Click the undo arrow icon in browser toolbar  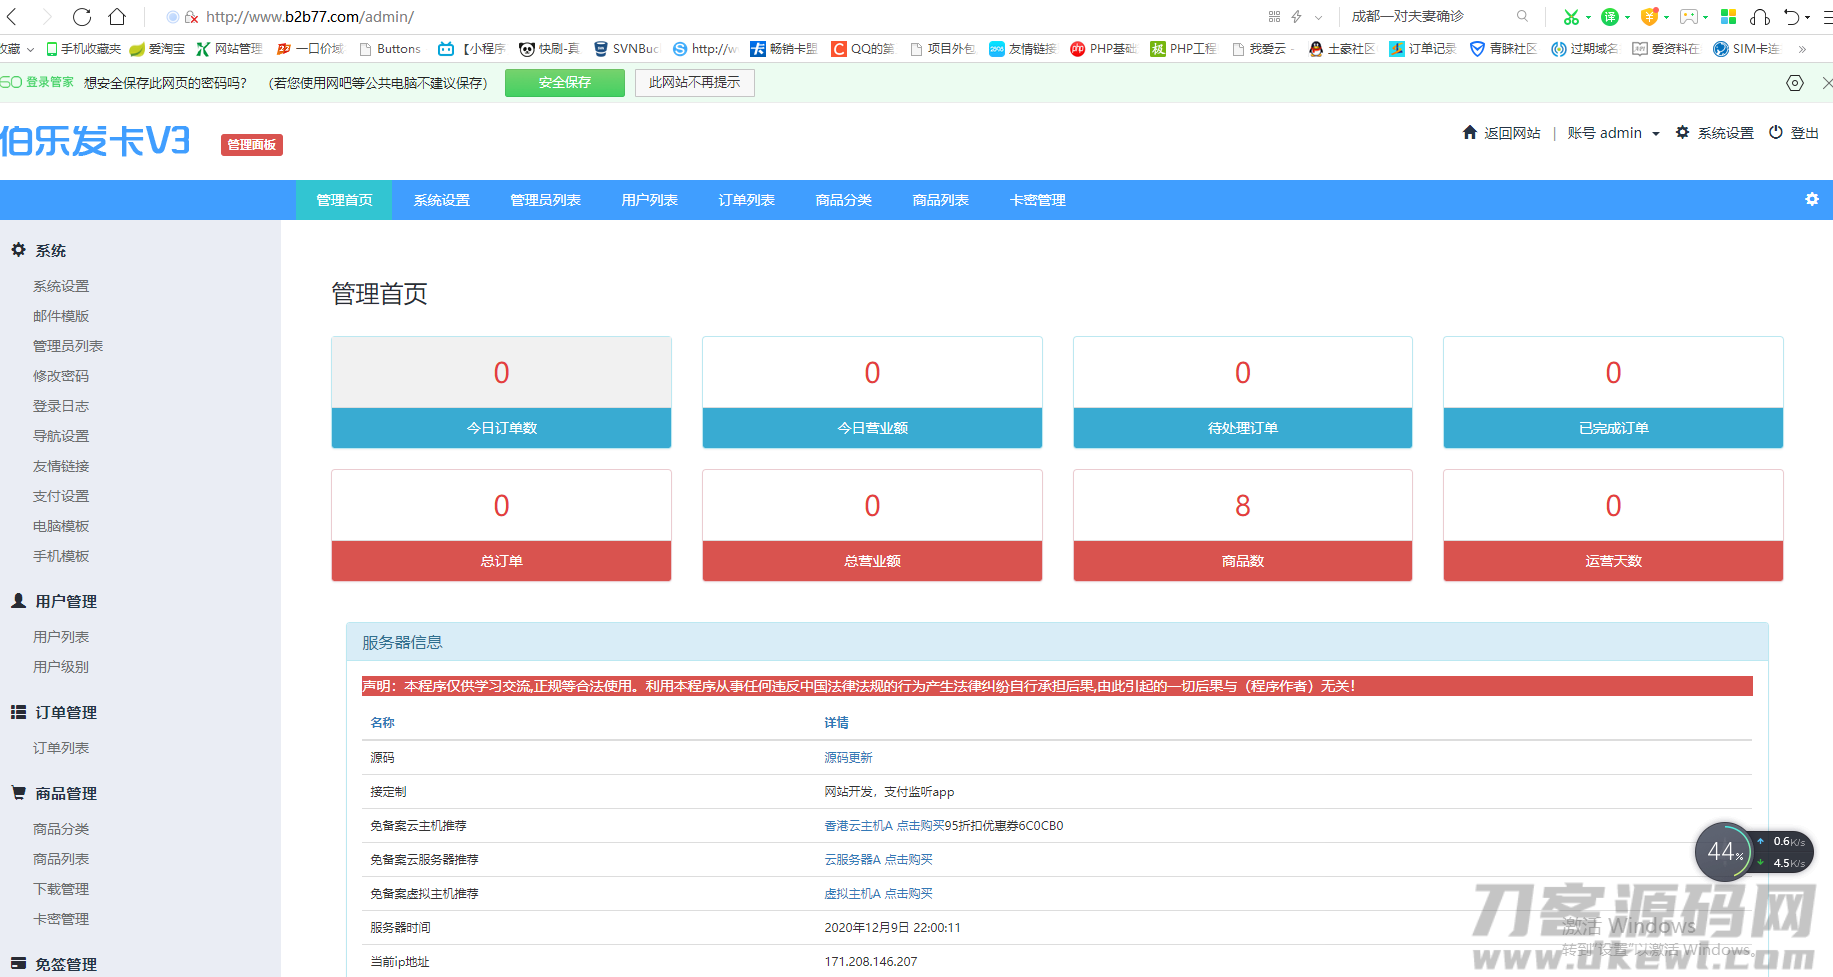1793,17
